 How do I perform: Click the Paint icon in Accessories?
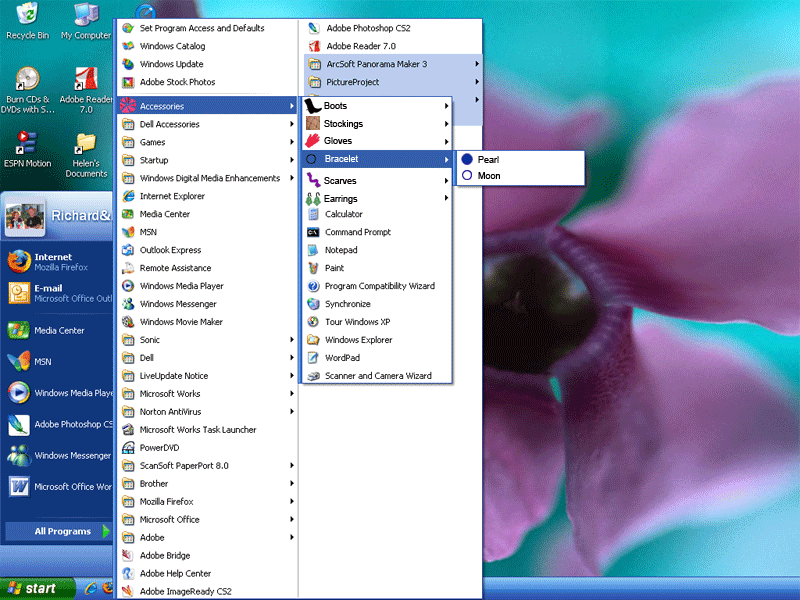(313, 268)
